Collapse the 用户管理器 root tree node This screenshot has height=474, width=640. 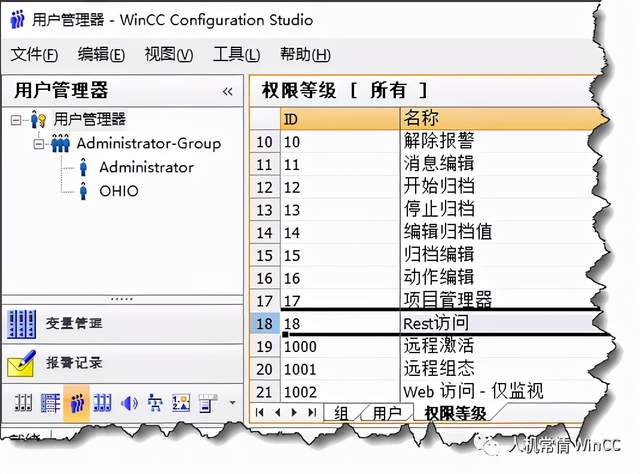point(16,120)
